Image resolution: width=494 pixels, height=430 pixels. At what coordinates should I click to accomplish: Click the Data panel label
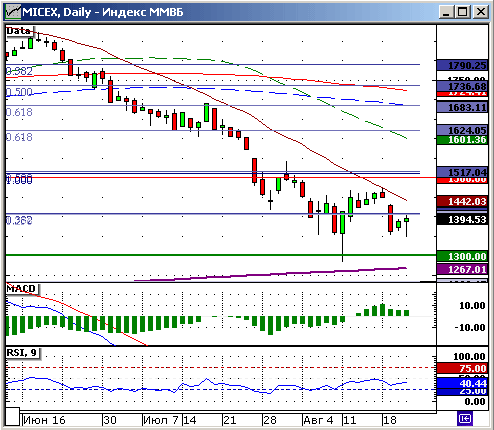click(x=19, y=31)
